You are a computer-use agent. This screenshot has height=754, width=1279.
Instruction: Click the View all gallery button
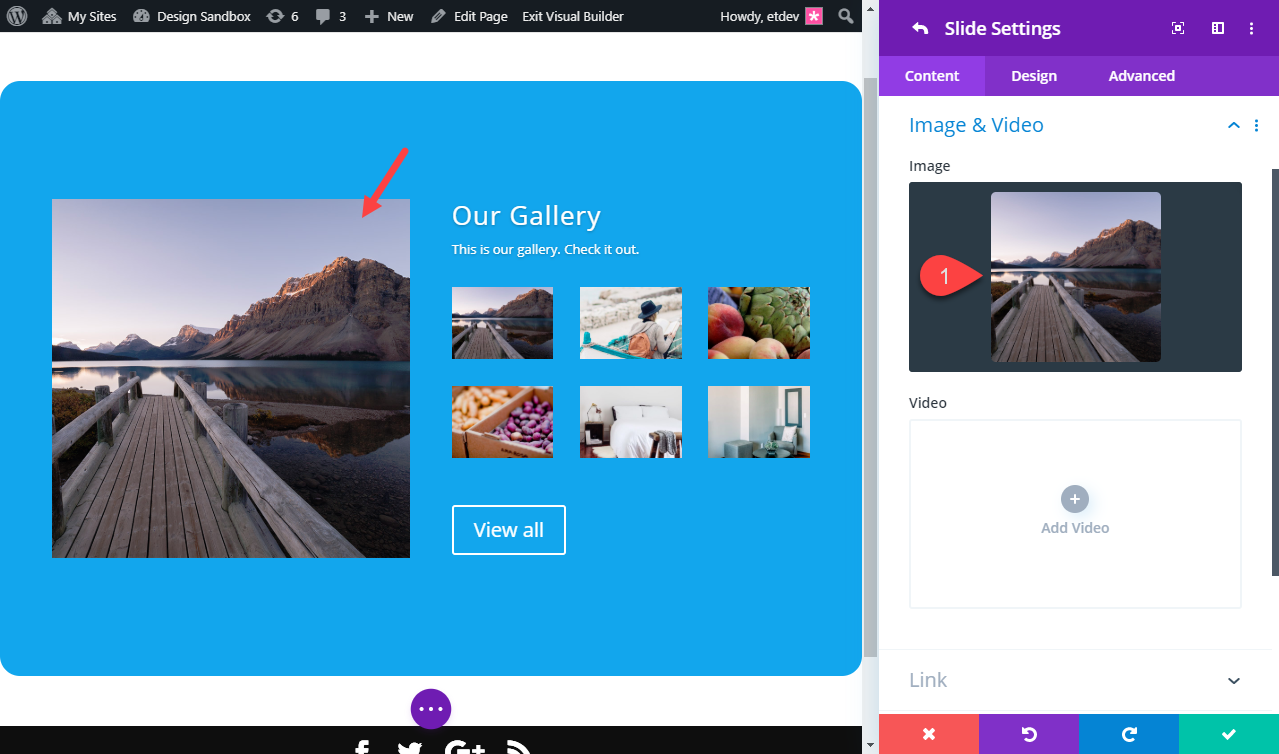508,530
